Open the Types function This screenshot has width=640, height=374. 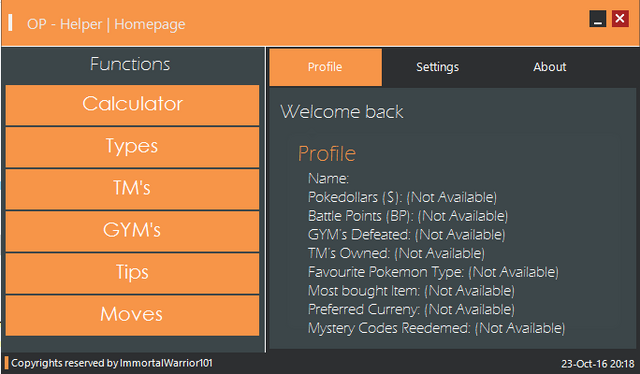pyautogui.click(x=132, y=147)
